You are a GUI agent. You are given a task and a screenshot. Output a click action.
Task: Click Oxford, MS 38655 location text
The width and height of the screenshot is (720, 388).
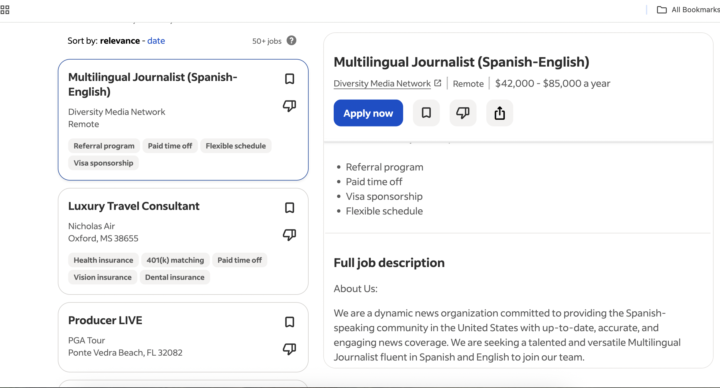coord(103,238)
